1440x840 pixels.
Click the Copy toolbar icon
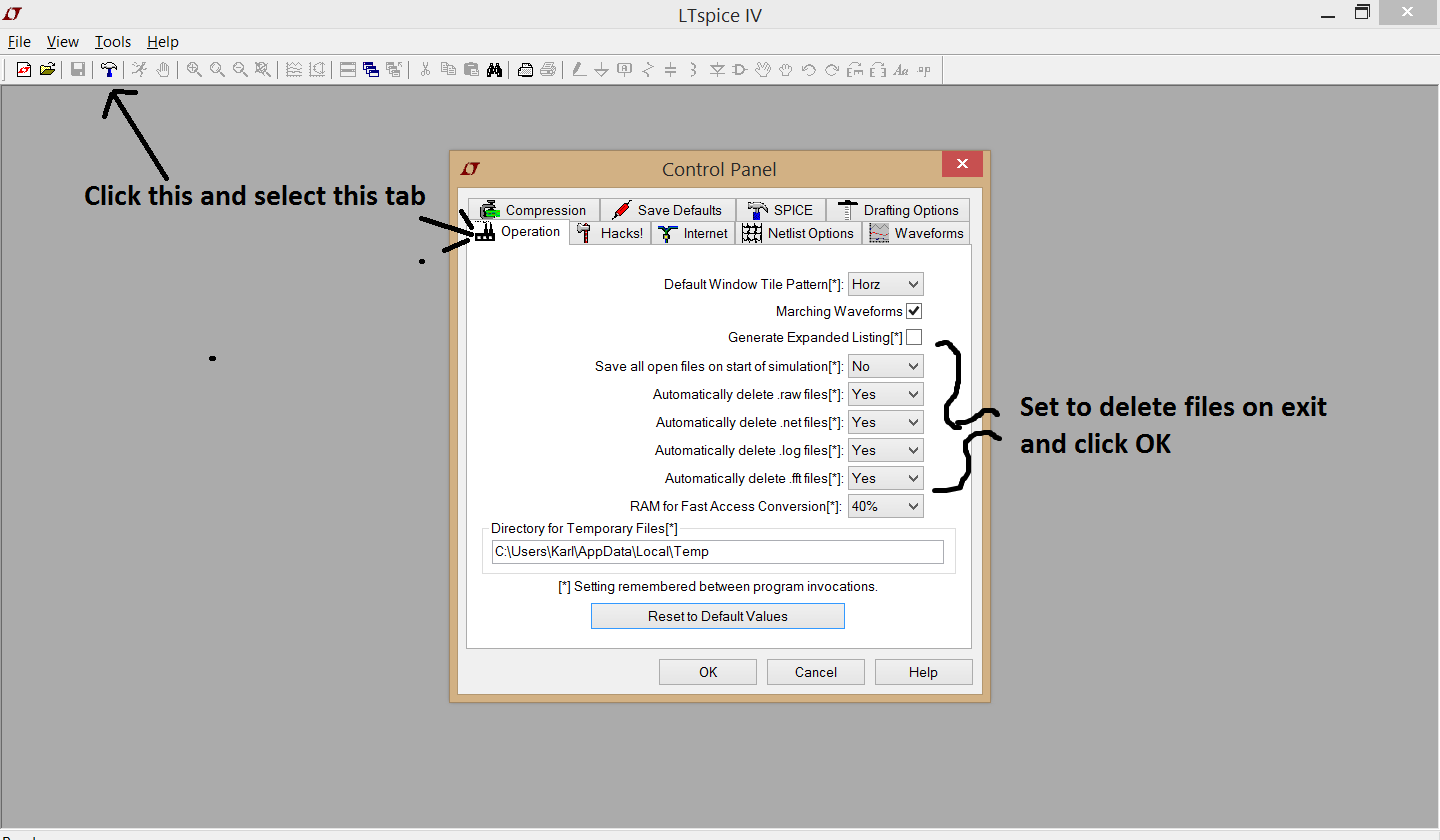pyautogui.click(x=448, y=69)
